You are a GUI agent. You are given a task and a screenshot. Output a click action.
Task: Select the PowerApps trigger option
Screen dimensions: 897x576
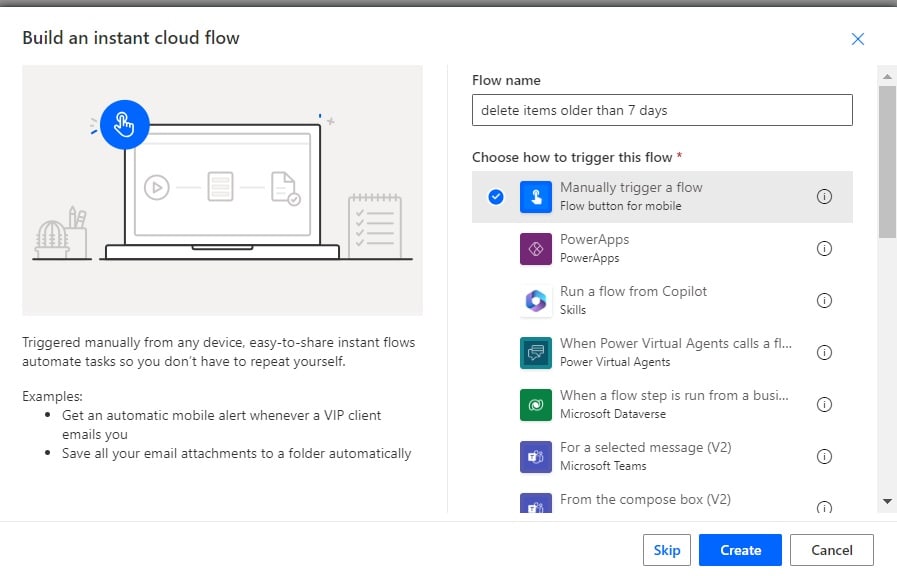pyautogui.click(x=662, y=249)
